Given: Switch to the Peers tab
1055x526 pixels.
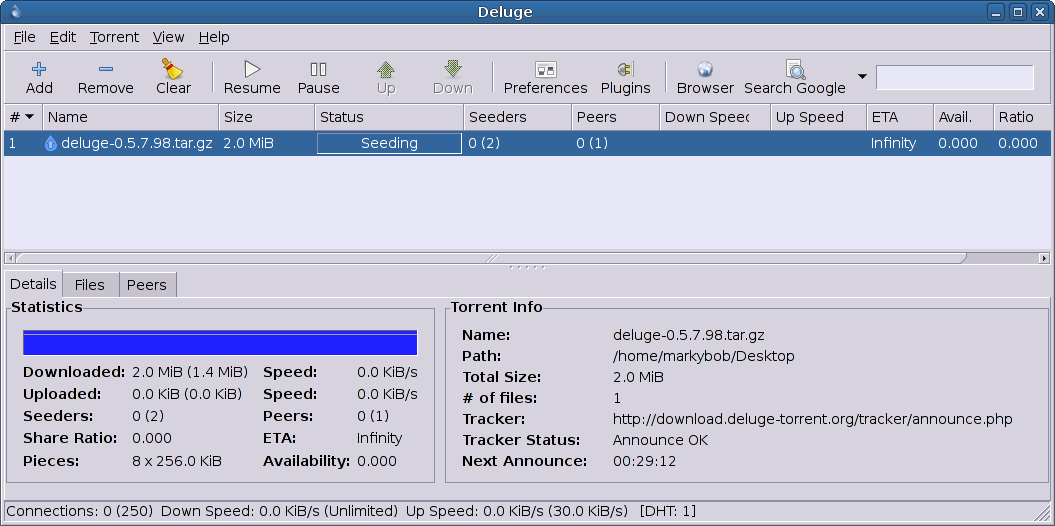Looking at the screenshot, I should coord(147,285).
